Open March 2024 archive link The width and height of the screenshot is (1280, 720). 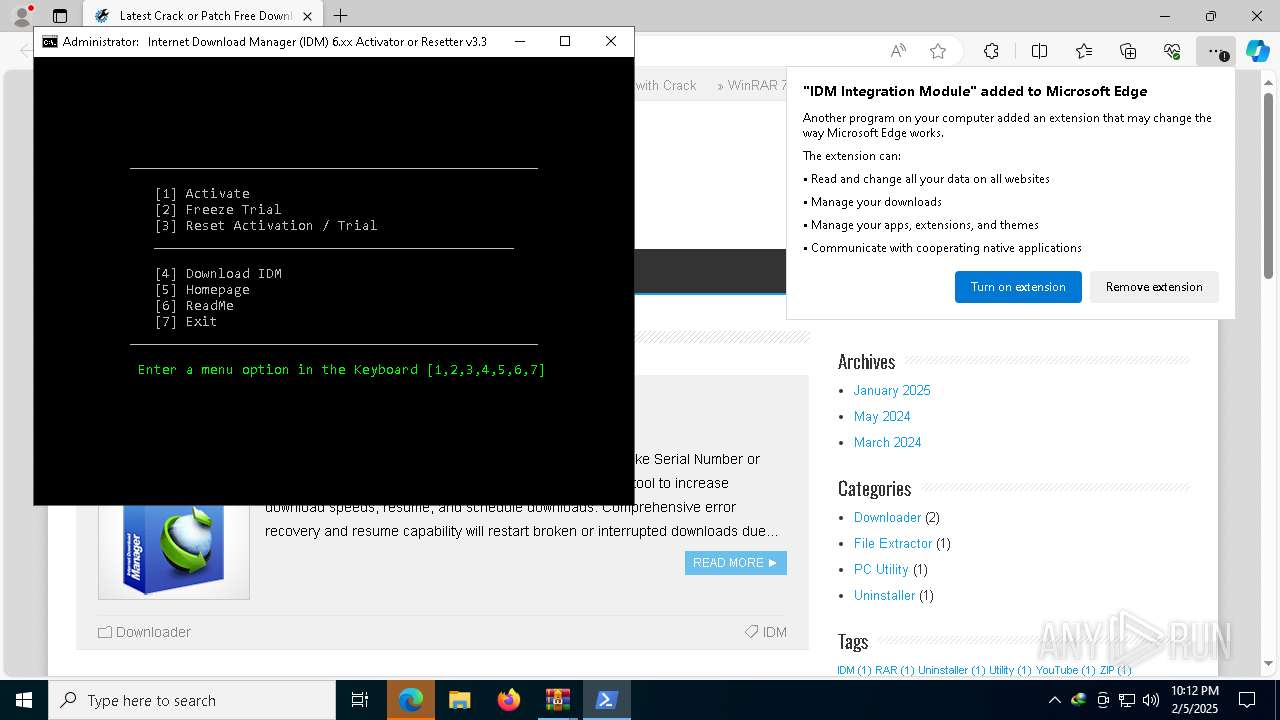click(x=887, y=442)
